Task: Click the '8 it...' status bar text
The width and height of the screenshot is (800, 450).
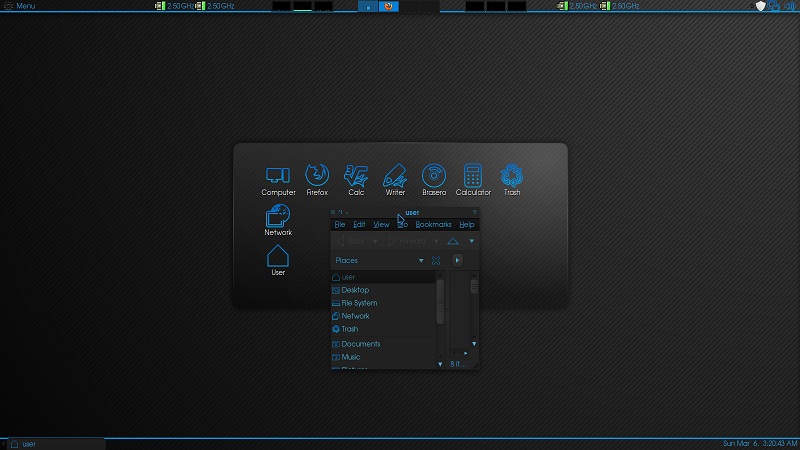Action: tap(458, 364)
